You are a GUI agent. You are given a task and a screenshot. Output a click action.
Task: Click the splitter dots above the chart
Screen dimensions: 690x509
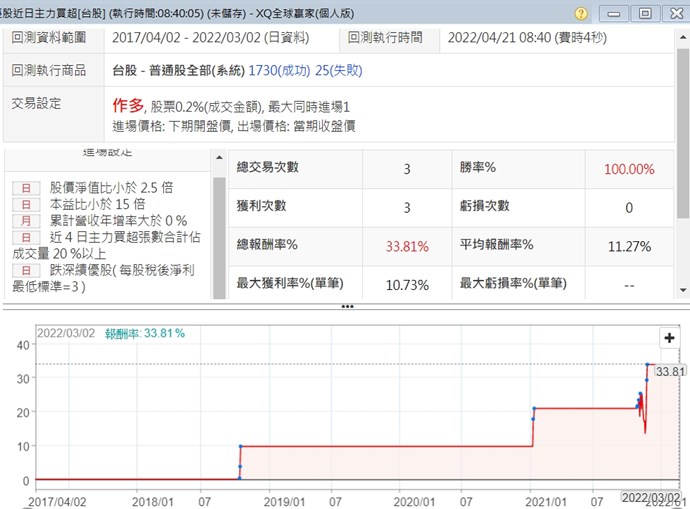347,306
